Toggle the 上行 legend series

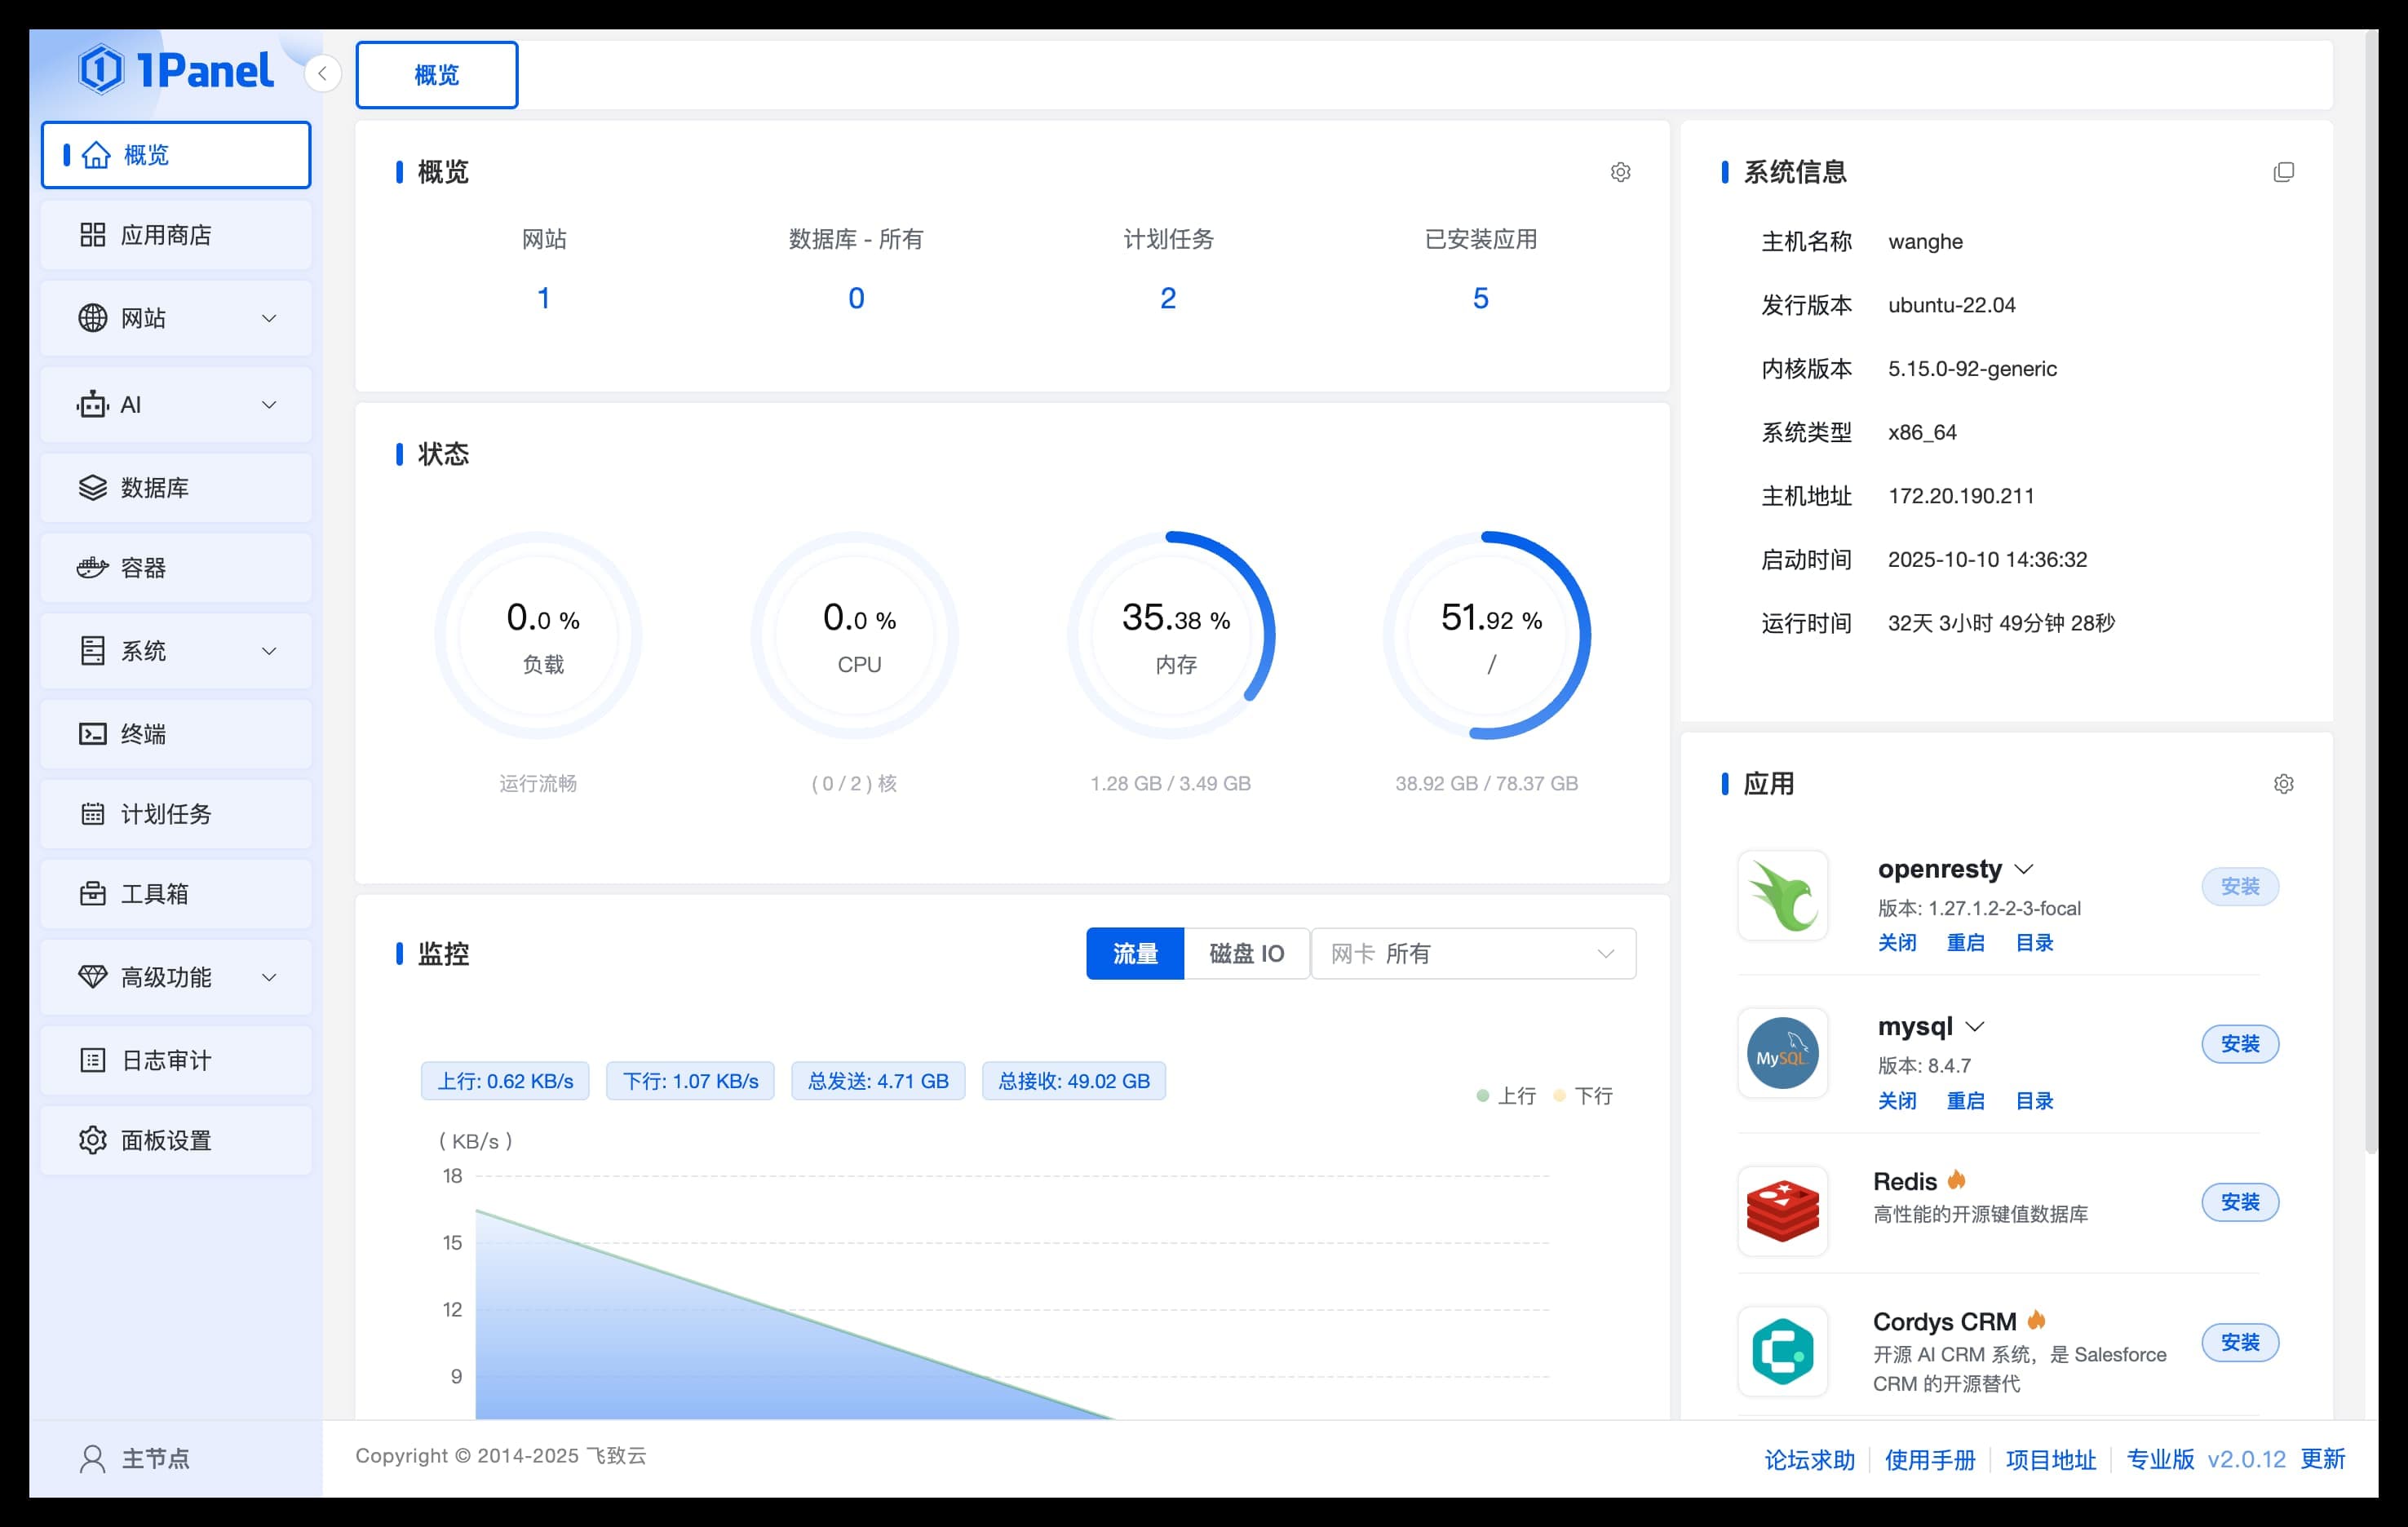(x=1506, y=1096)
